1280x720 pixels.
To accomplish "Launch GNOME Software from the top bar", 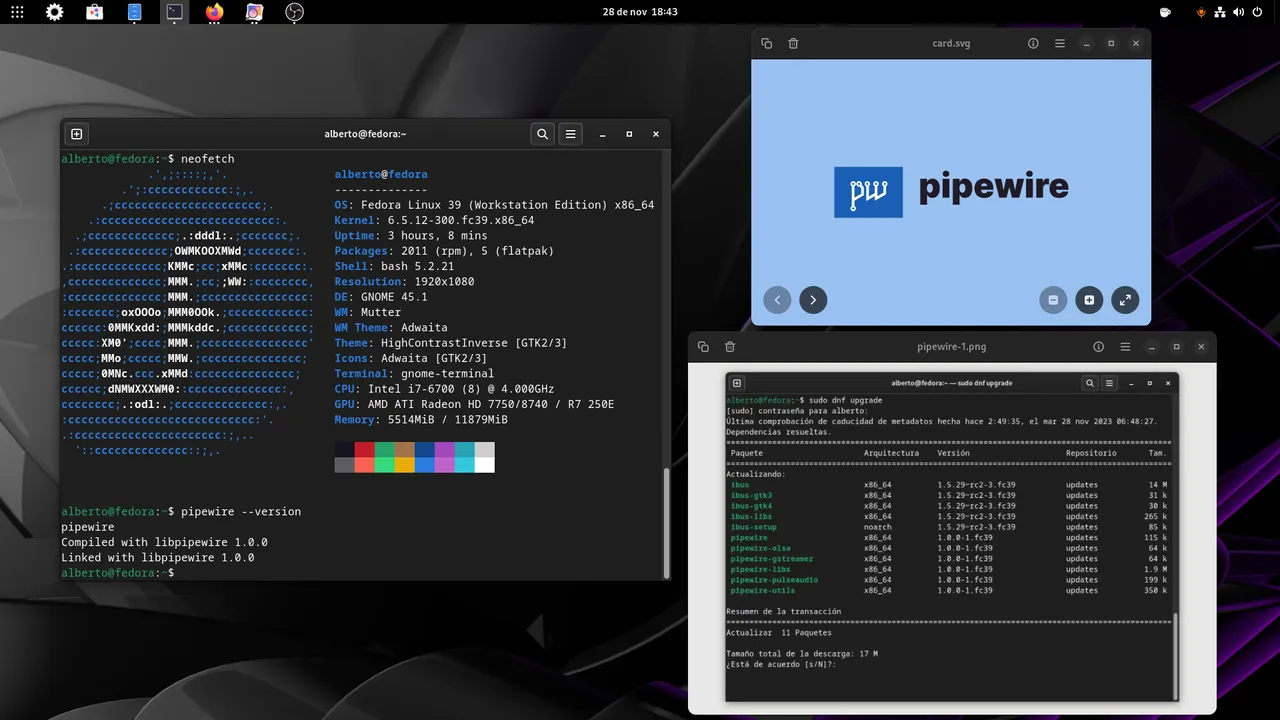I will click(x=94, y=12).
